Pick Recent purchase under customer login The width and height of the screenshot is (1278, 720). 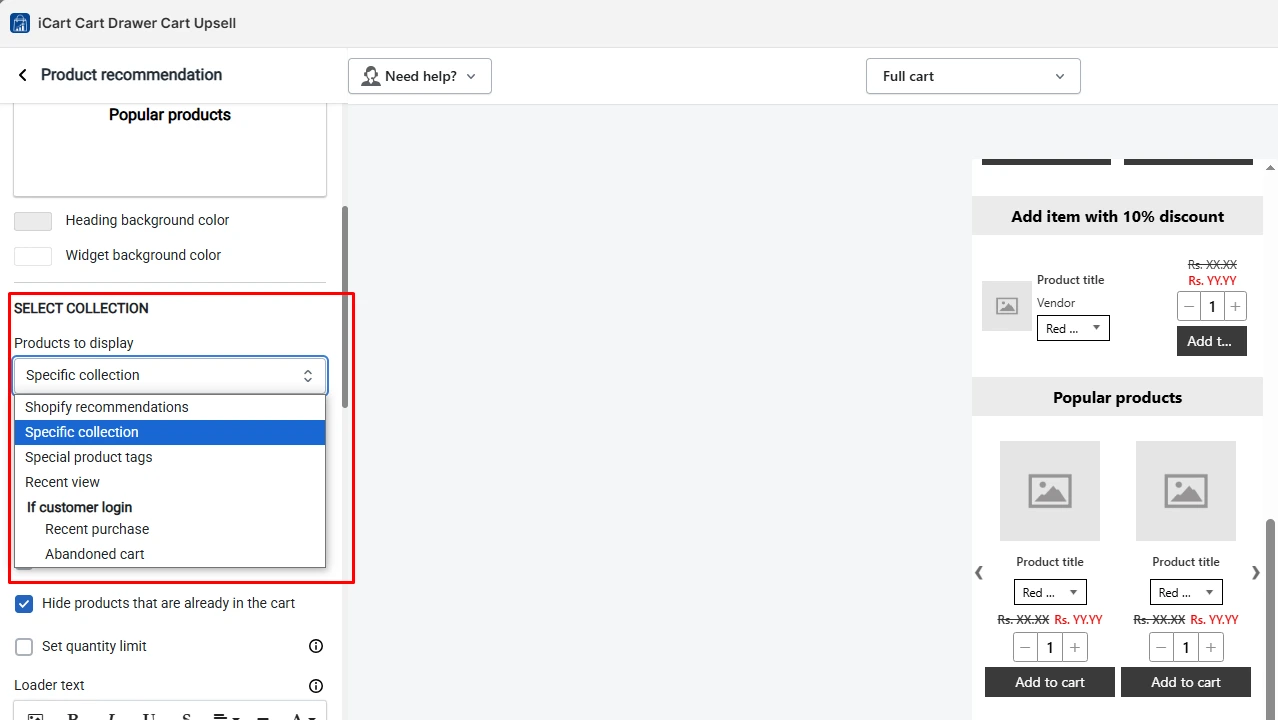click(x=170, y=529)
